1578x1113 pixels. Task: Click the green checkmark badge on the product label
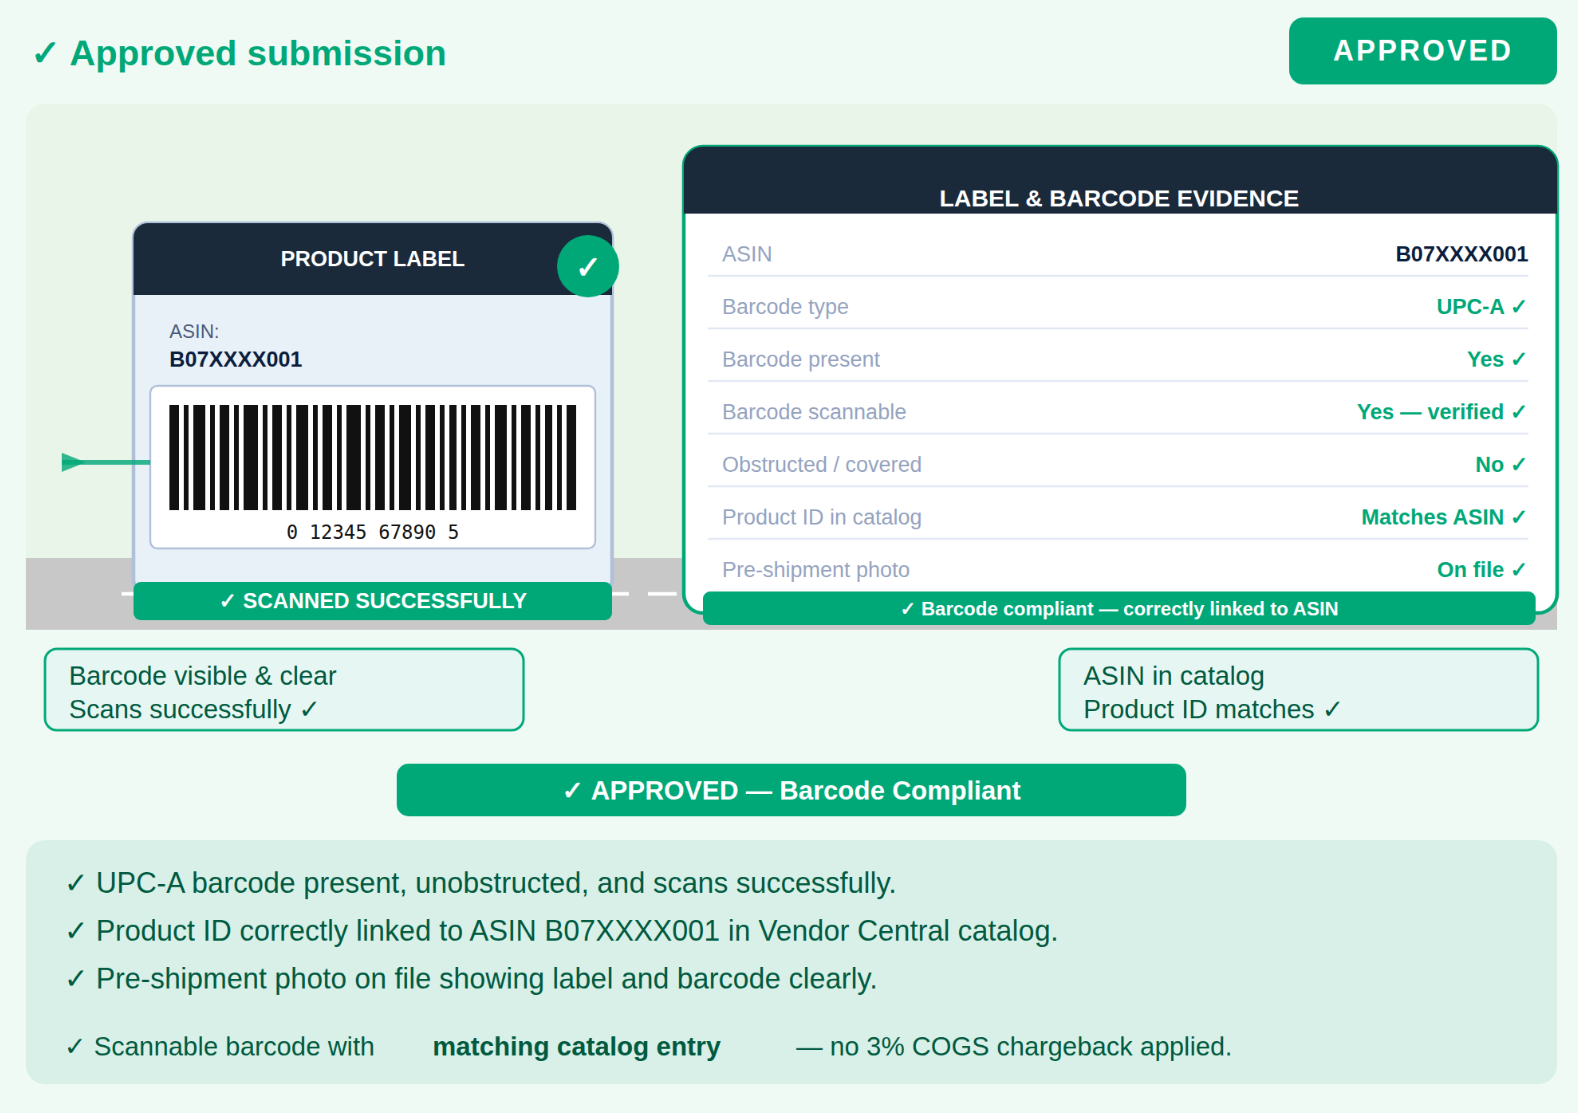588,266
